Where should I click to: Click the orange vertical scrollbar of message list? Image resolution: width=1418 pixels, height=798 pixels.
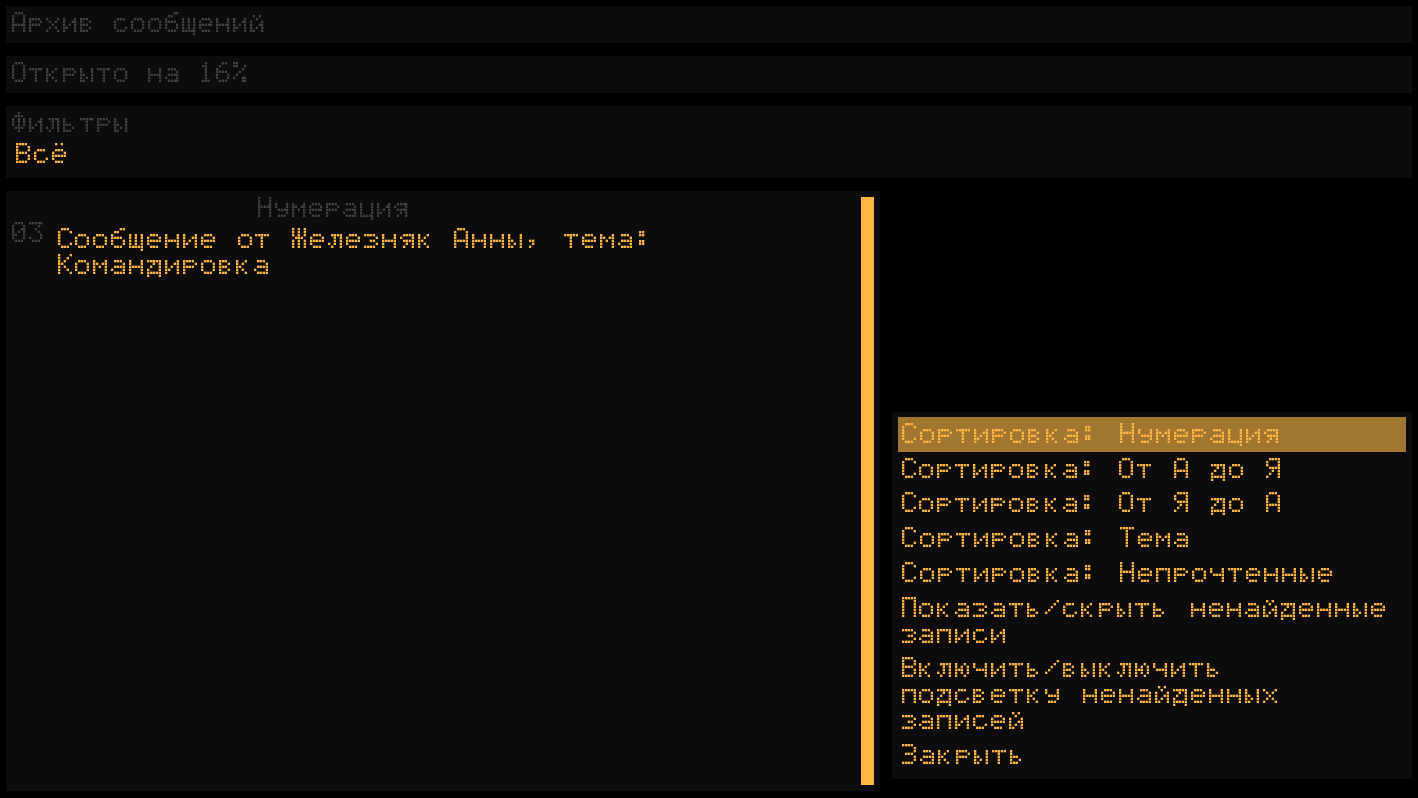(x=867, y=491)
